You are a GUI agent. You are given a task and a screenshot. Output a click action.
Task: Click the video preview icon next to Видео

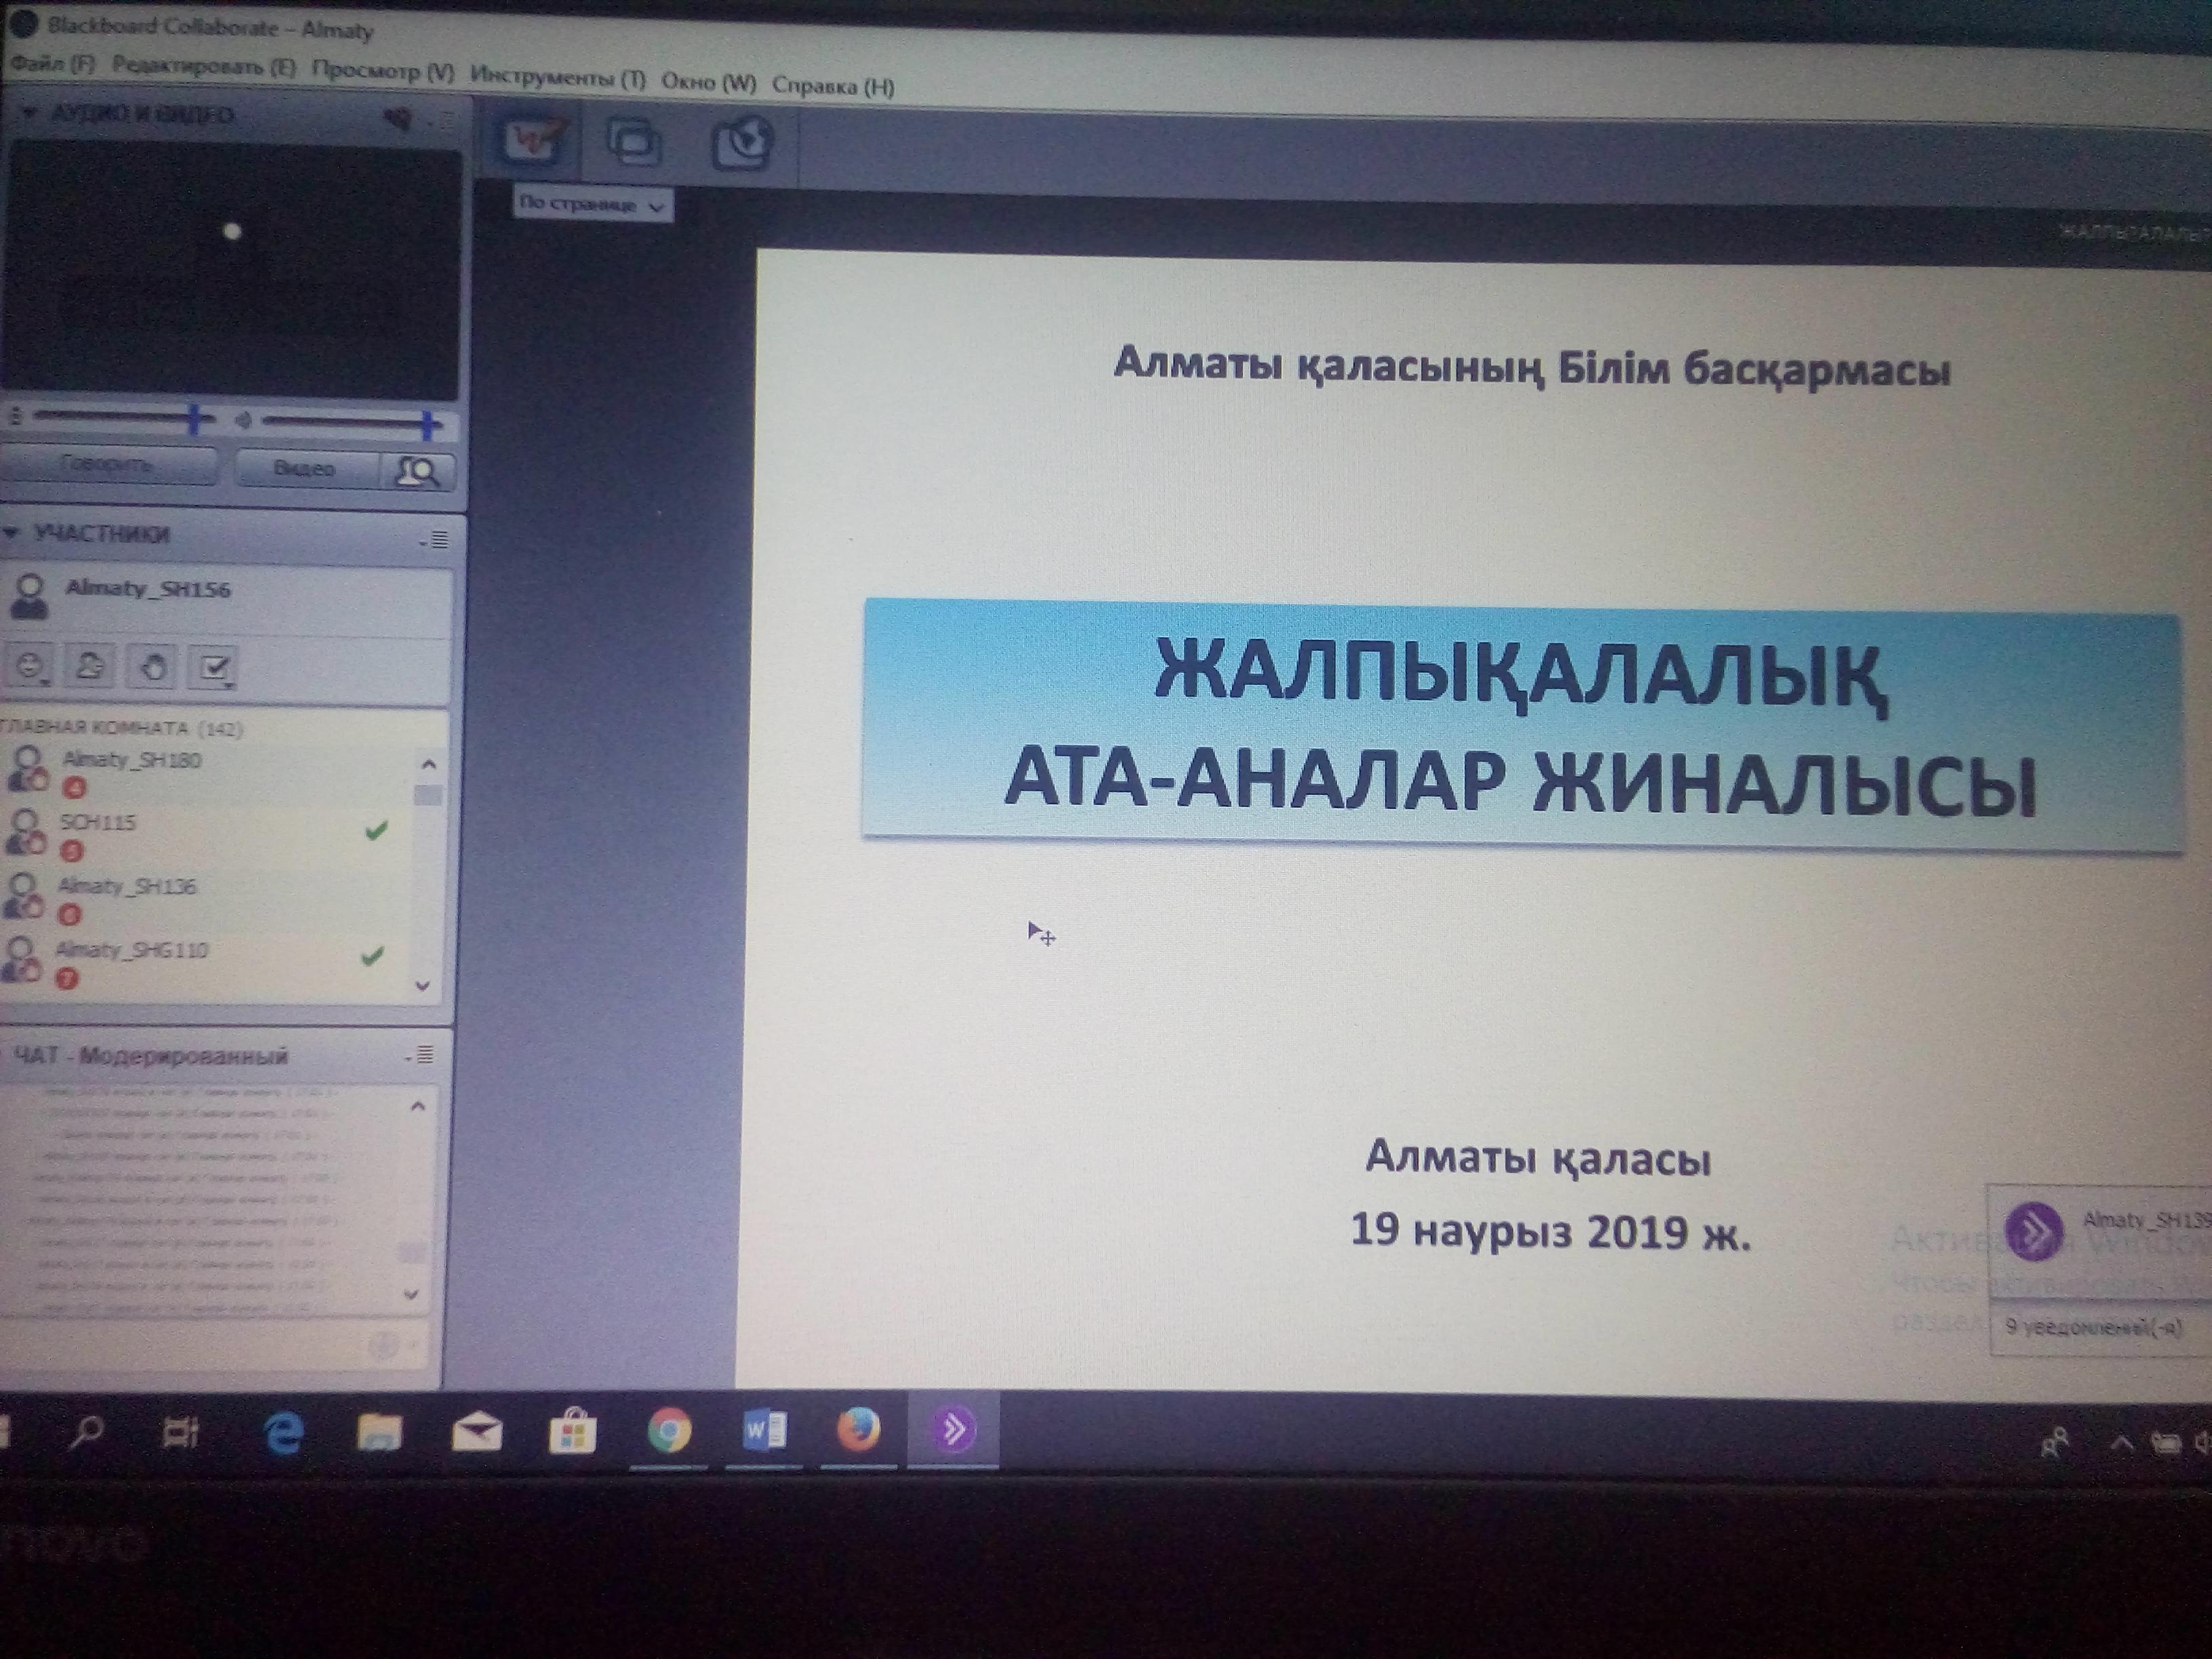pyautogui.click(x=417, y=470)
